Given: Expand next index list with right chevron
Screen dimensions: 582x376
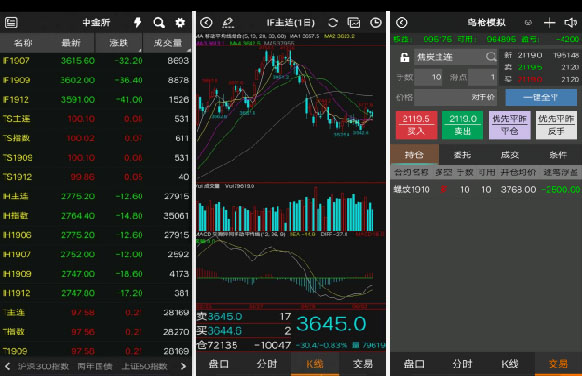Looking at the screenshot, I should [x=183, y=366].
